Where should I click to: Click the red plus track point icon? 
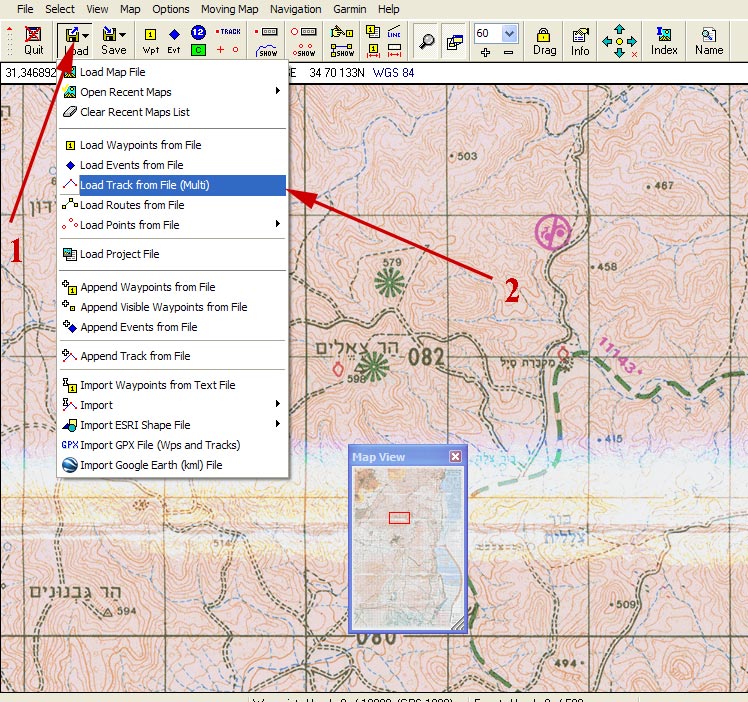point(220,49)
